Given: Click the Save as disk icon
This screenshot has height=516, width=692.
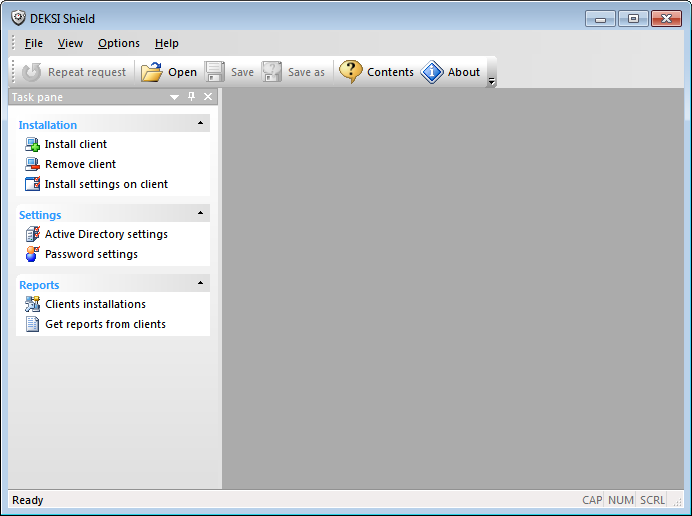Looking at the screenshot, I should [x=272, y=72].
